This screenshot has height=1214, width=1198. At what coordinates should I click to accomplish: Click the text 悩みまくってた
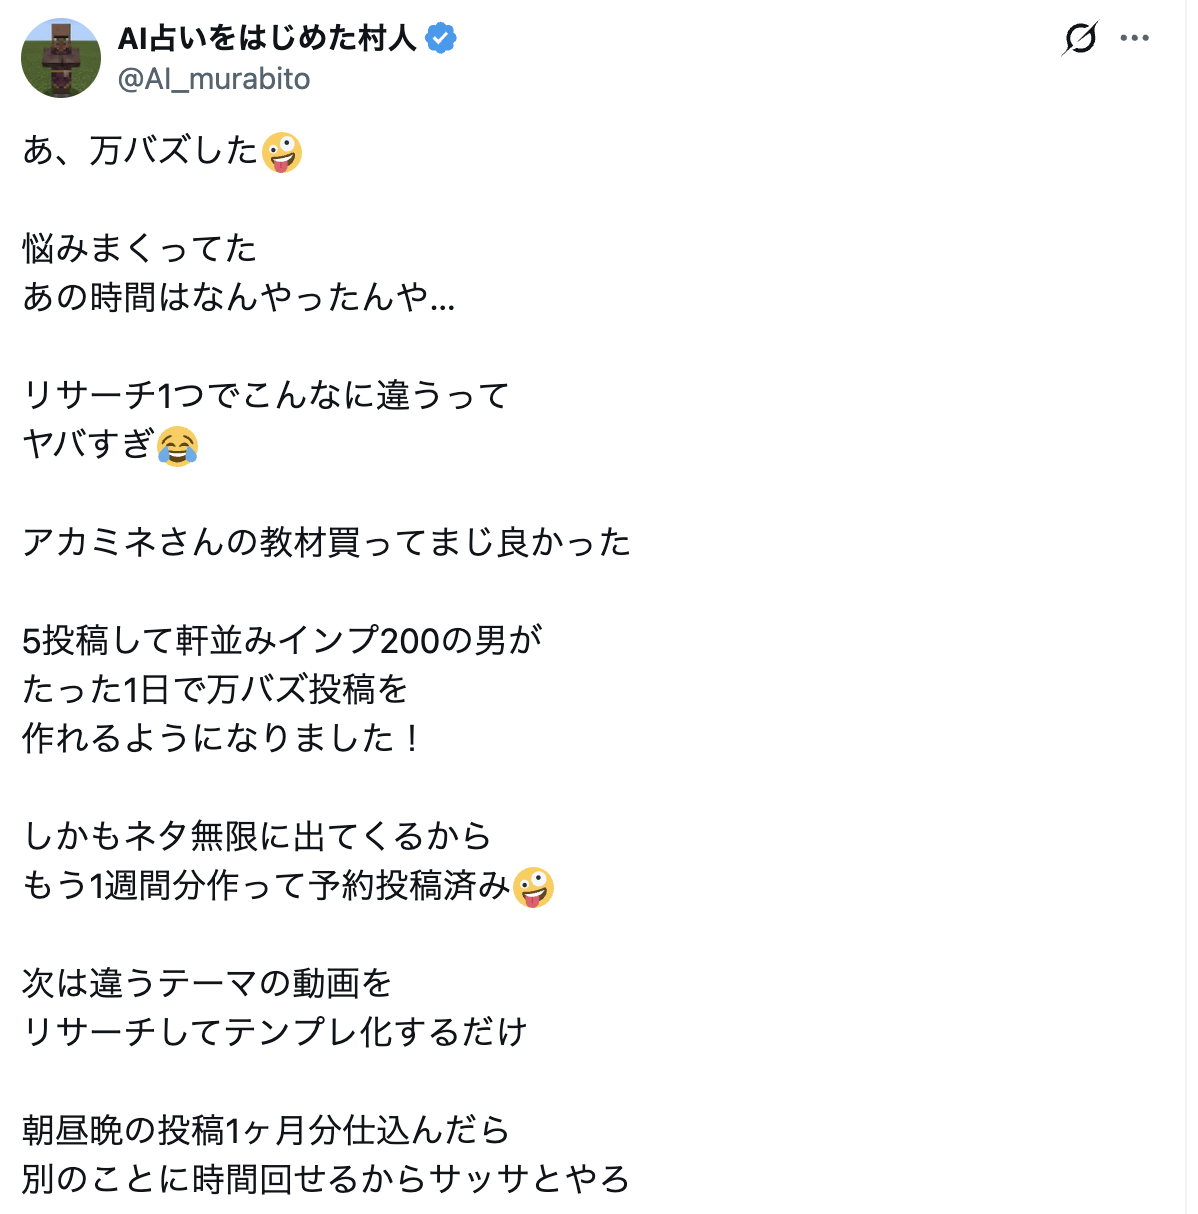click(x=140, y=249)
